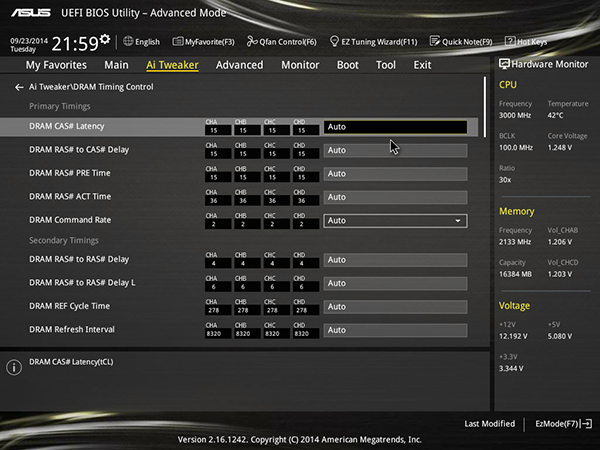Switch to EzMode(F7)
The width and height of the screenshot is (600, 450).
[563, 424]
